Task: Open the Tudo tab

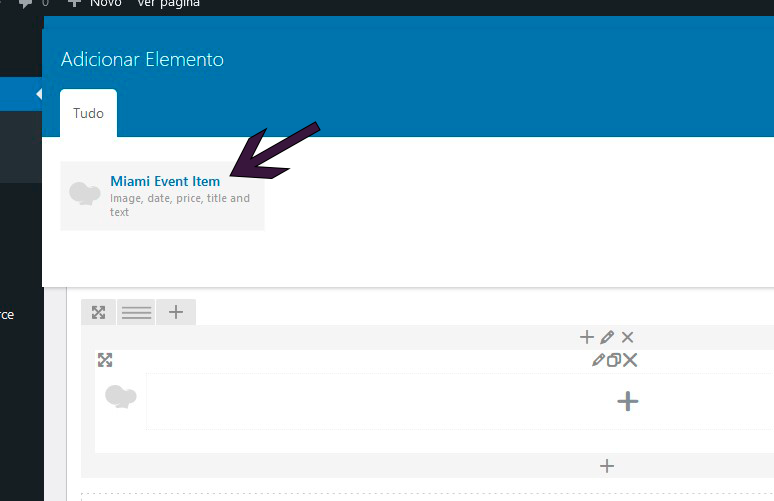Action: (x=88, y=114)
